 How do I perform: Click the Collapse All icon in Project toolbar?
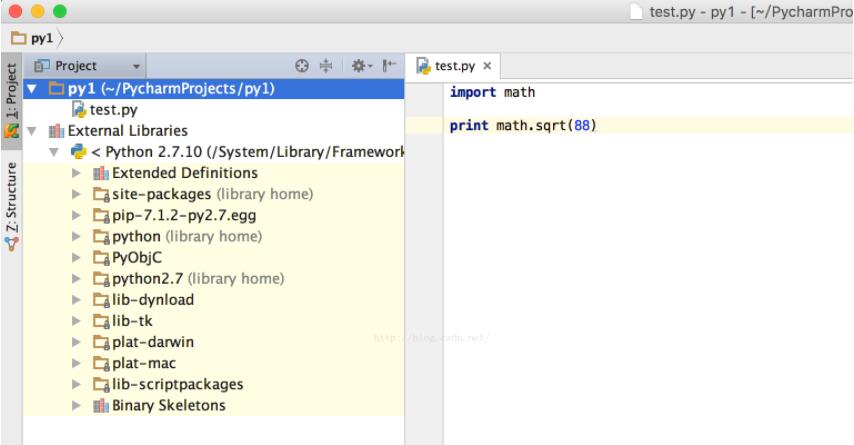[x=326, y=66]
